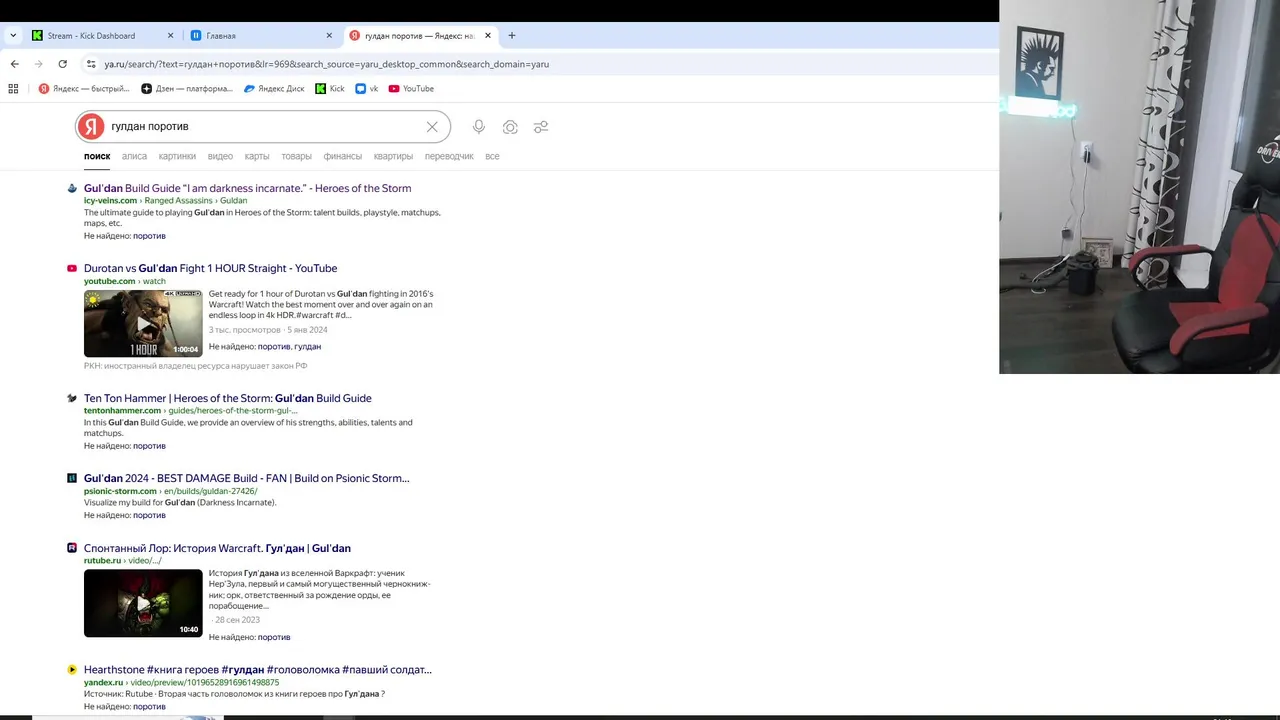This screenshot has width=1280, height=720.
Task: Open Kick bookmark
Action: pyautogui.click(x=330, y=88)
